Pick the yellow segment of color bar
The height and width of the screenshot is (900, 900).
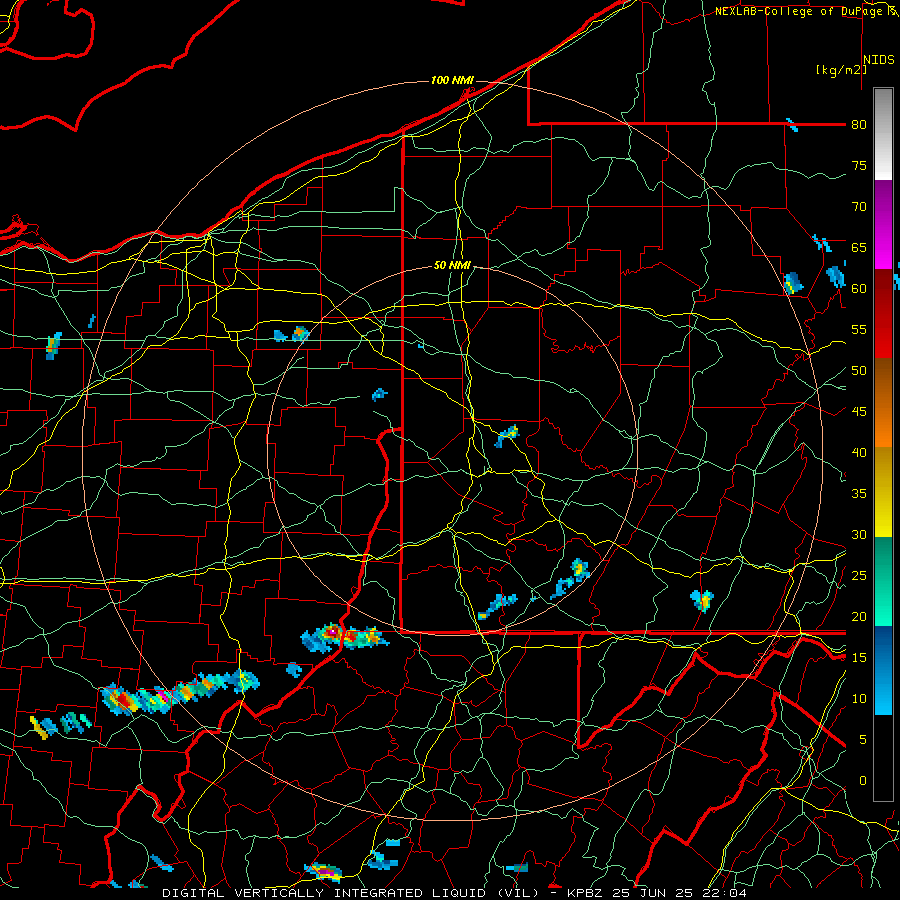pos(883,492)
